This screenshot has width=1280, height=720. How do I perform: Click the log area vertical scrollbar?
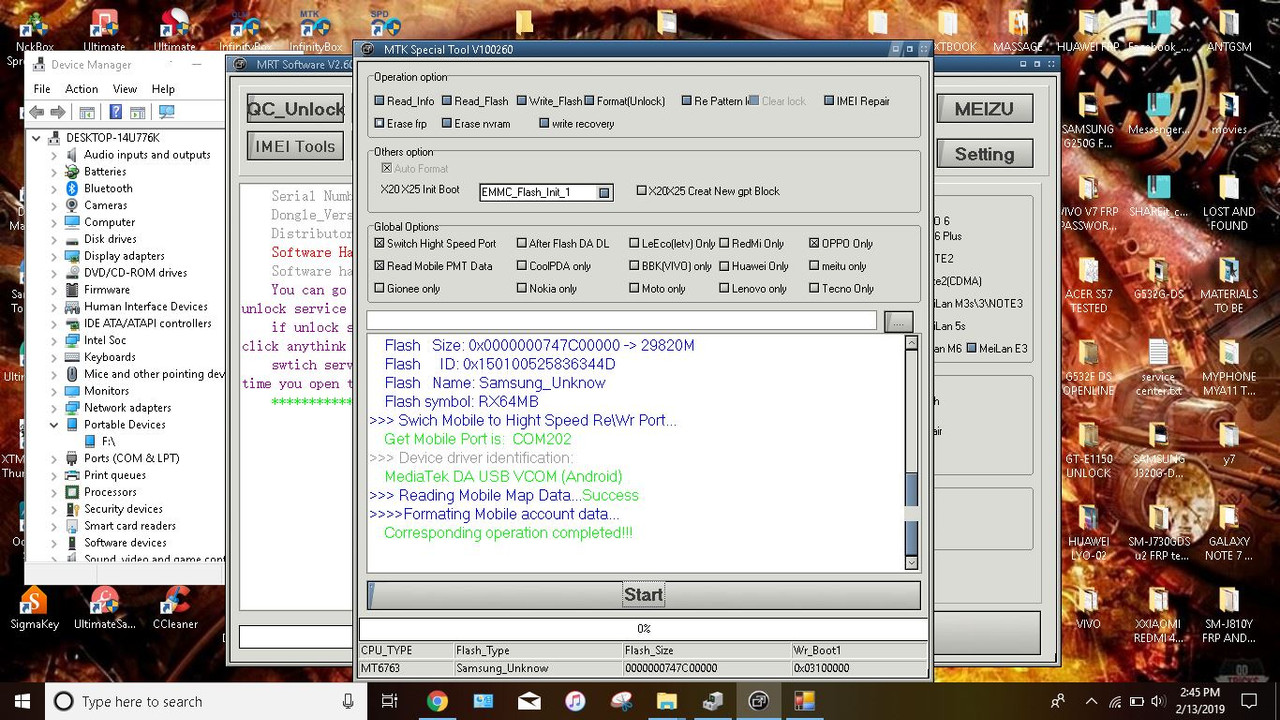(x=911, y=452)
